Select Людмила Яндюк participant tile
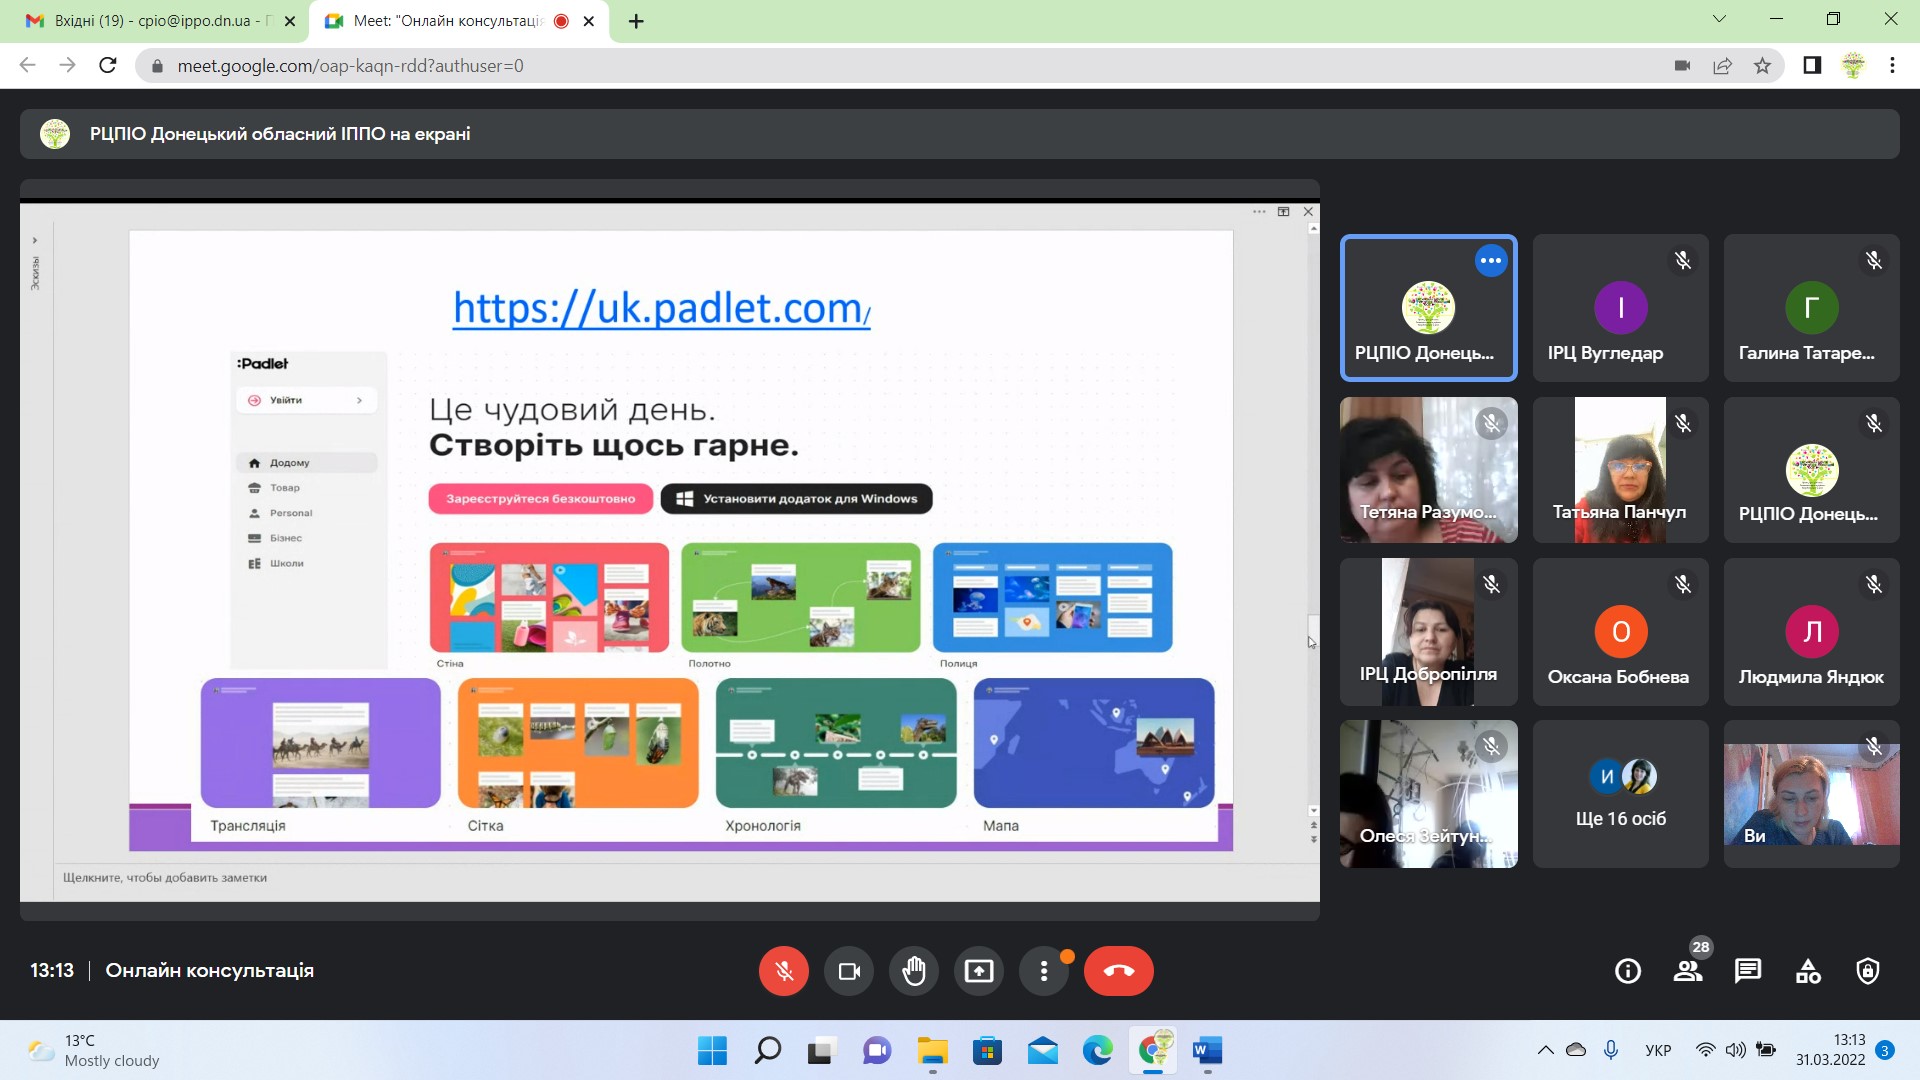Screen dimensions: 1920x1080 1812,632
